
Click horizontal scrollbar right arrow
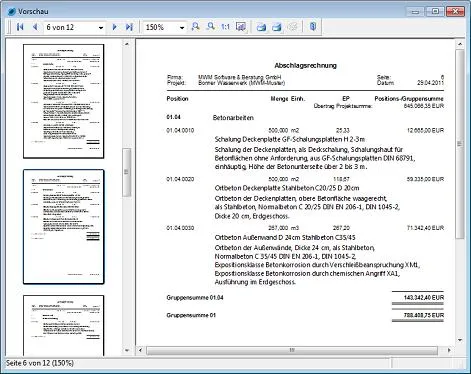pyautogui.click(x=449, y=350)
